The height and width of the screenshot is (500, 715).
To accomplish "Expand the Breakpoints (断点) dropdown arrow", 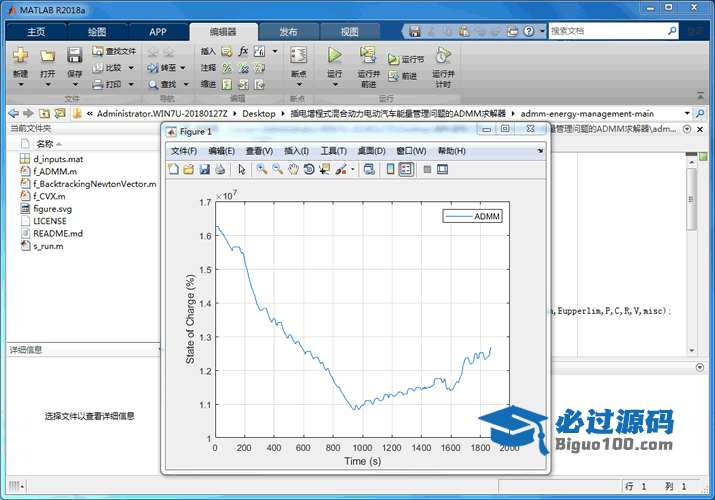I will (299, 84).
